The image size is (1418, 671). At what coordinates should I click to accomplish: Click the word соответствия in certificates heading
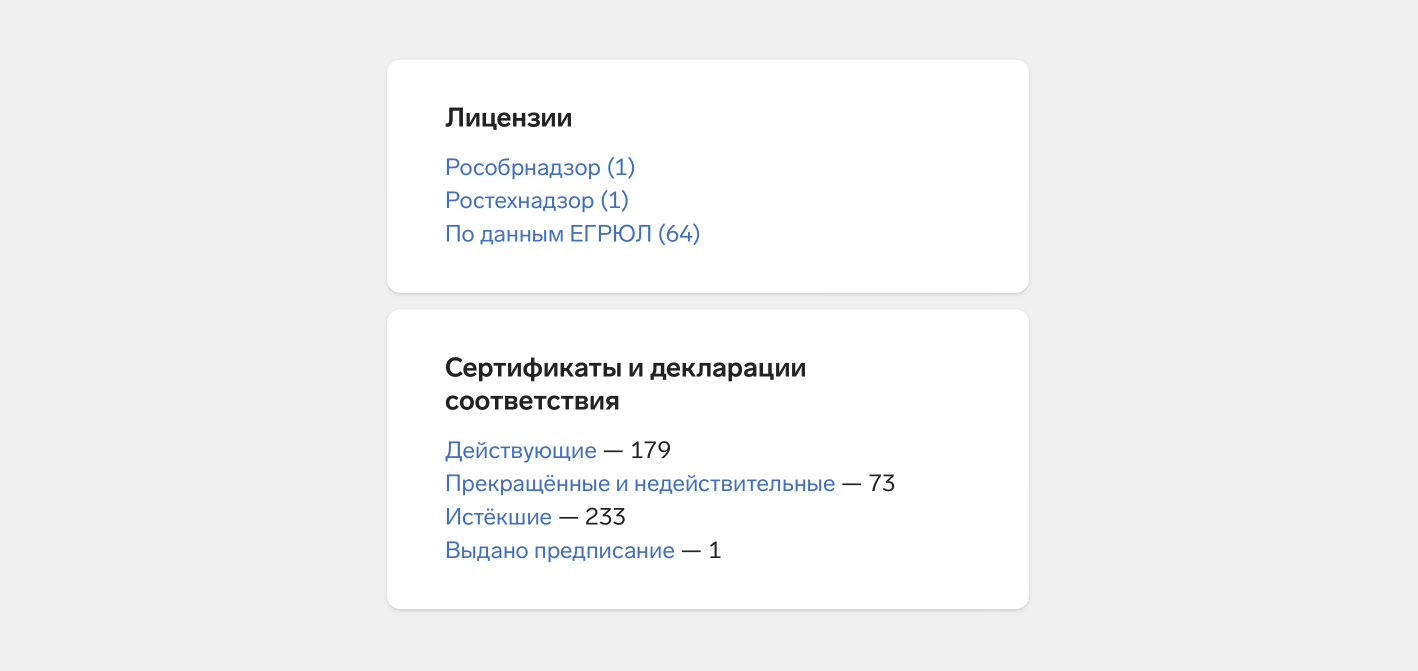click(x=532, y=401)
